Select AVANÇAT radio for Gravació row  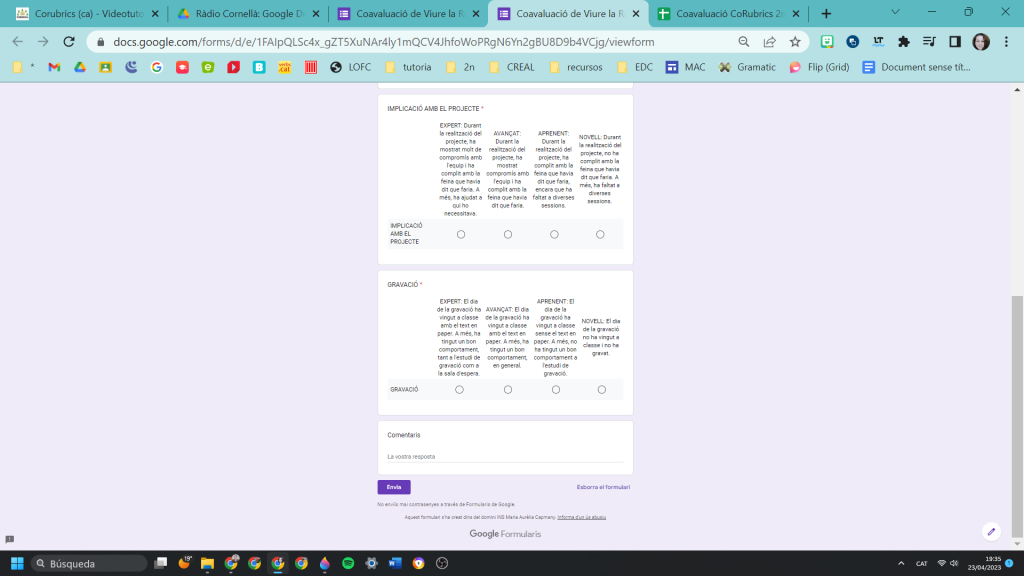click(x=508, y=389)
